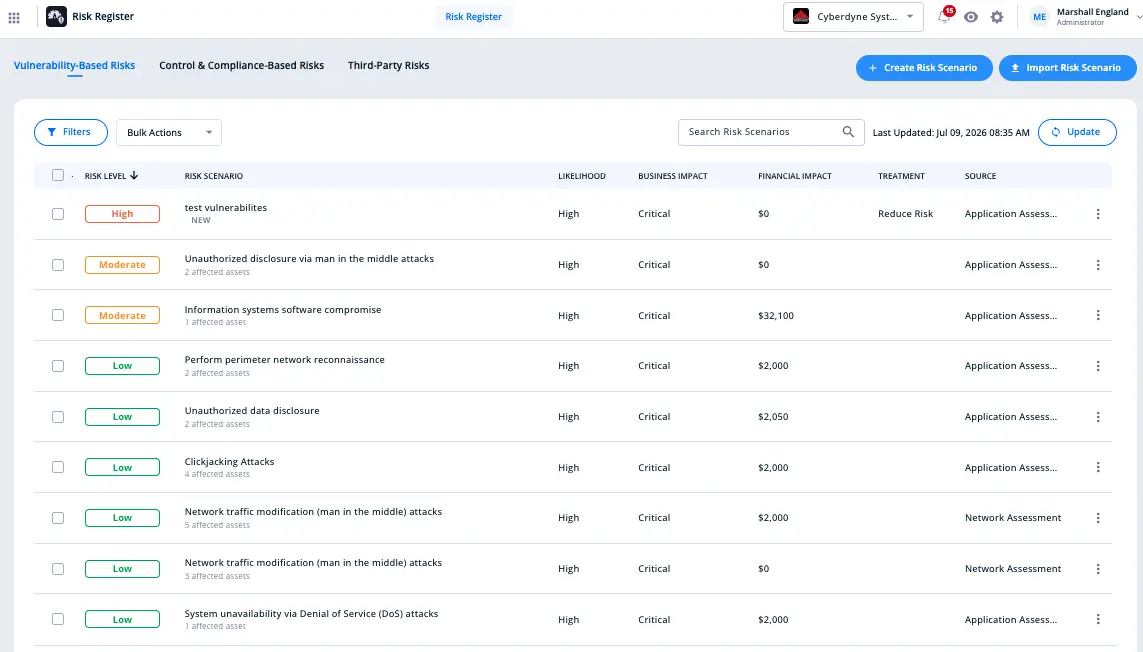Click the Update button
The height and width of the screenshot is (652, 1143).
1077,132
